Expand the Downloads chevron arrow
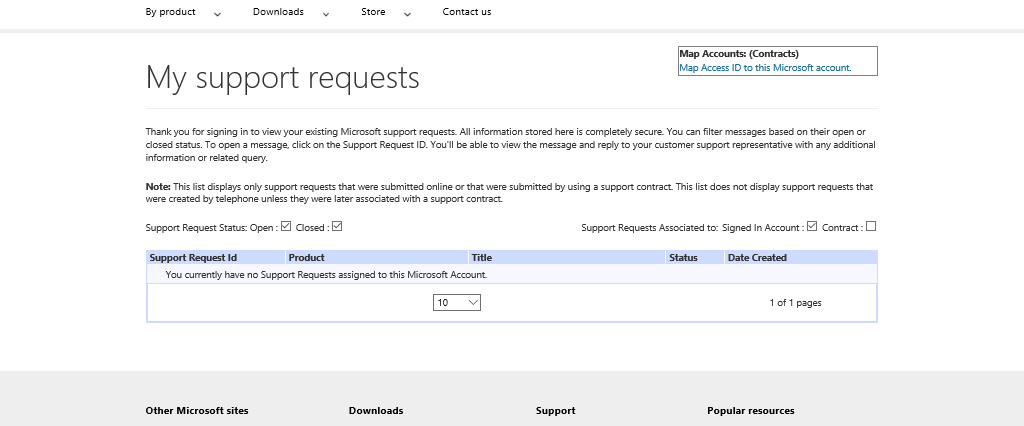The width and height of the screenshot is (1024, 426). (x=327, y=14)
